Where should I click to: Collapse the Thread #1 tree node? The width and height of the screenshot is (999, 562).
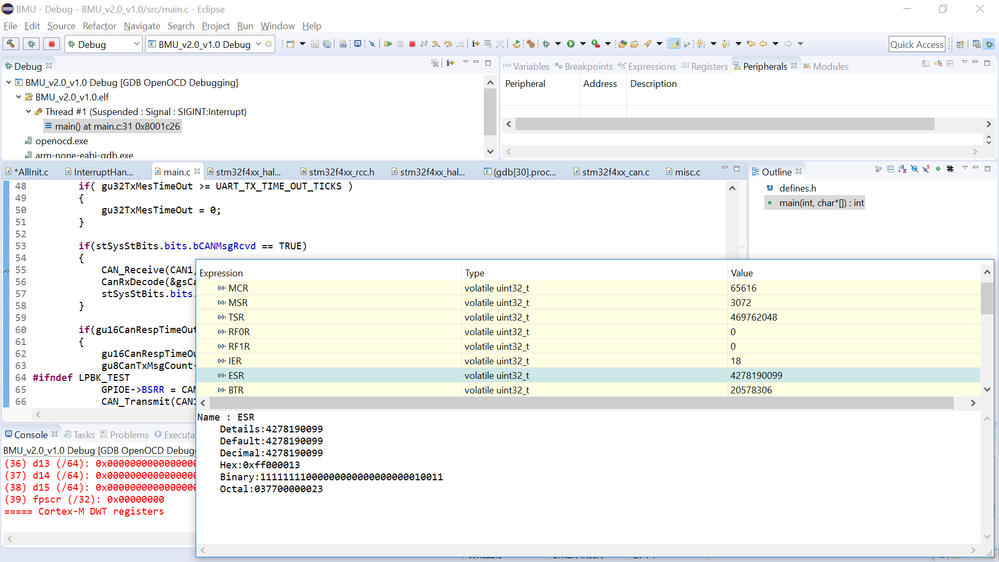pos(29,112)
